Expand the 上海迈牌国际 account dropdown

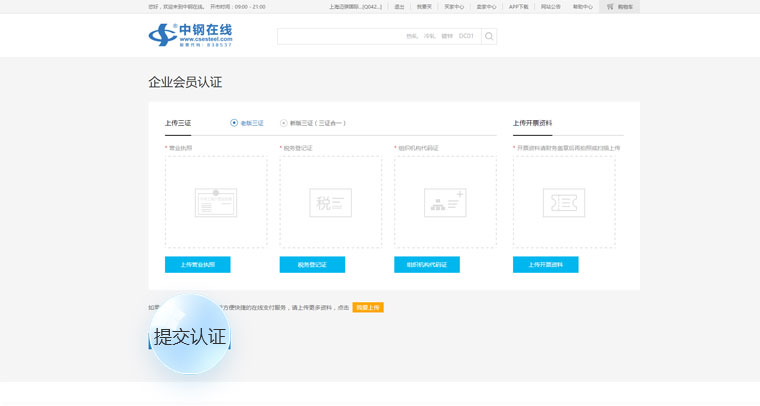pos(355,6)
